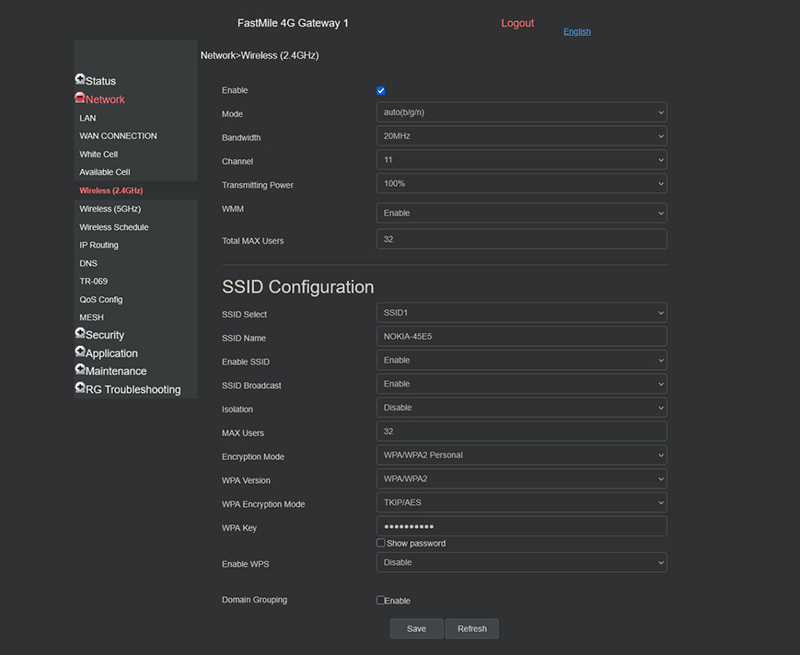
Task: Click the Status section icon in sidebar
Action: [x=80, y=80]
